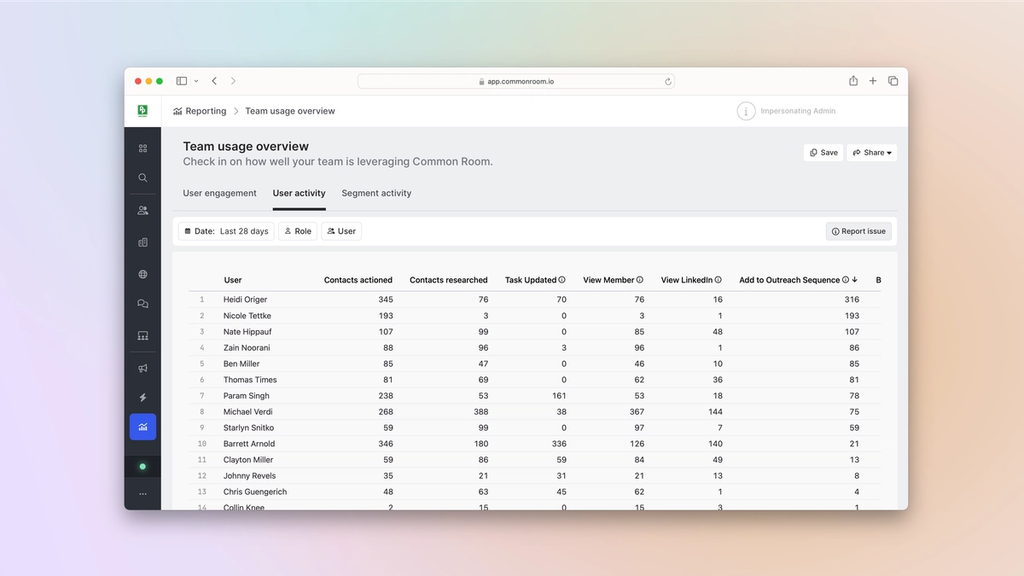Open the search icon in the sidebar

pyautogui.click(x=142, y=178)
